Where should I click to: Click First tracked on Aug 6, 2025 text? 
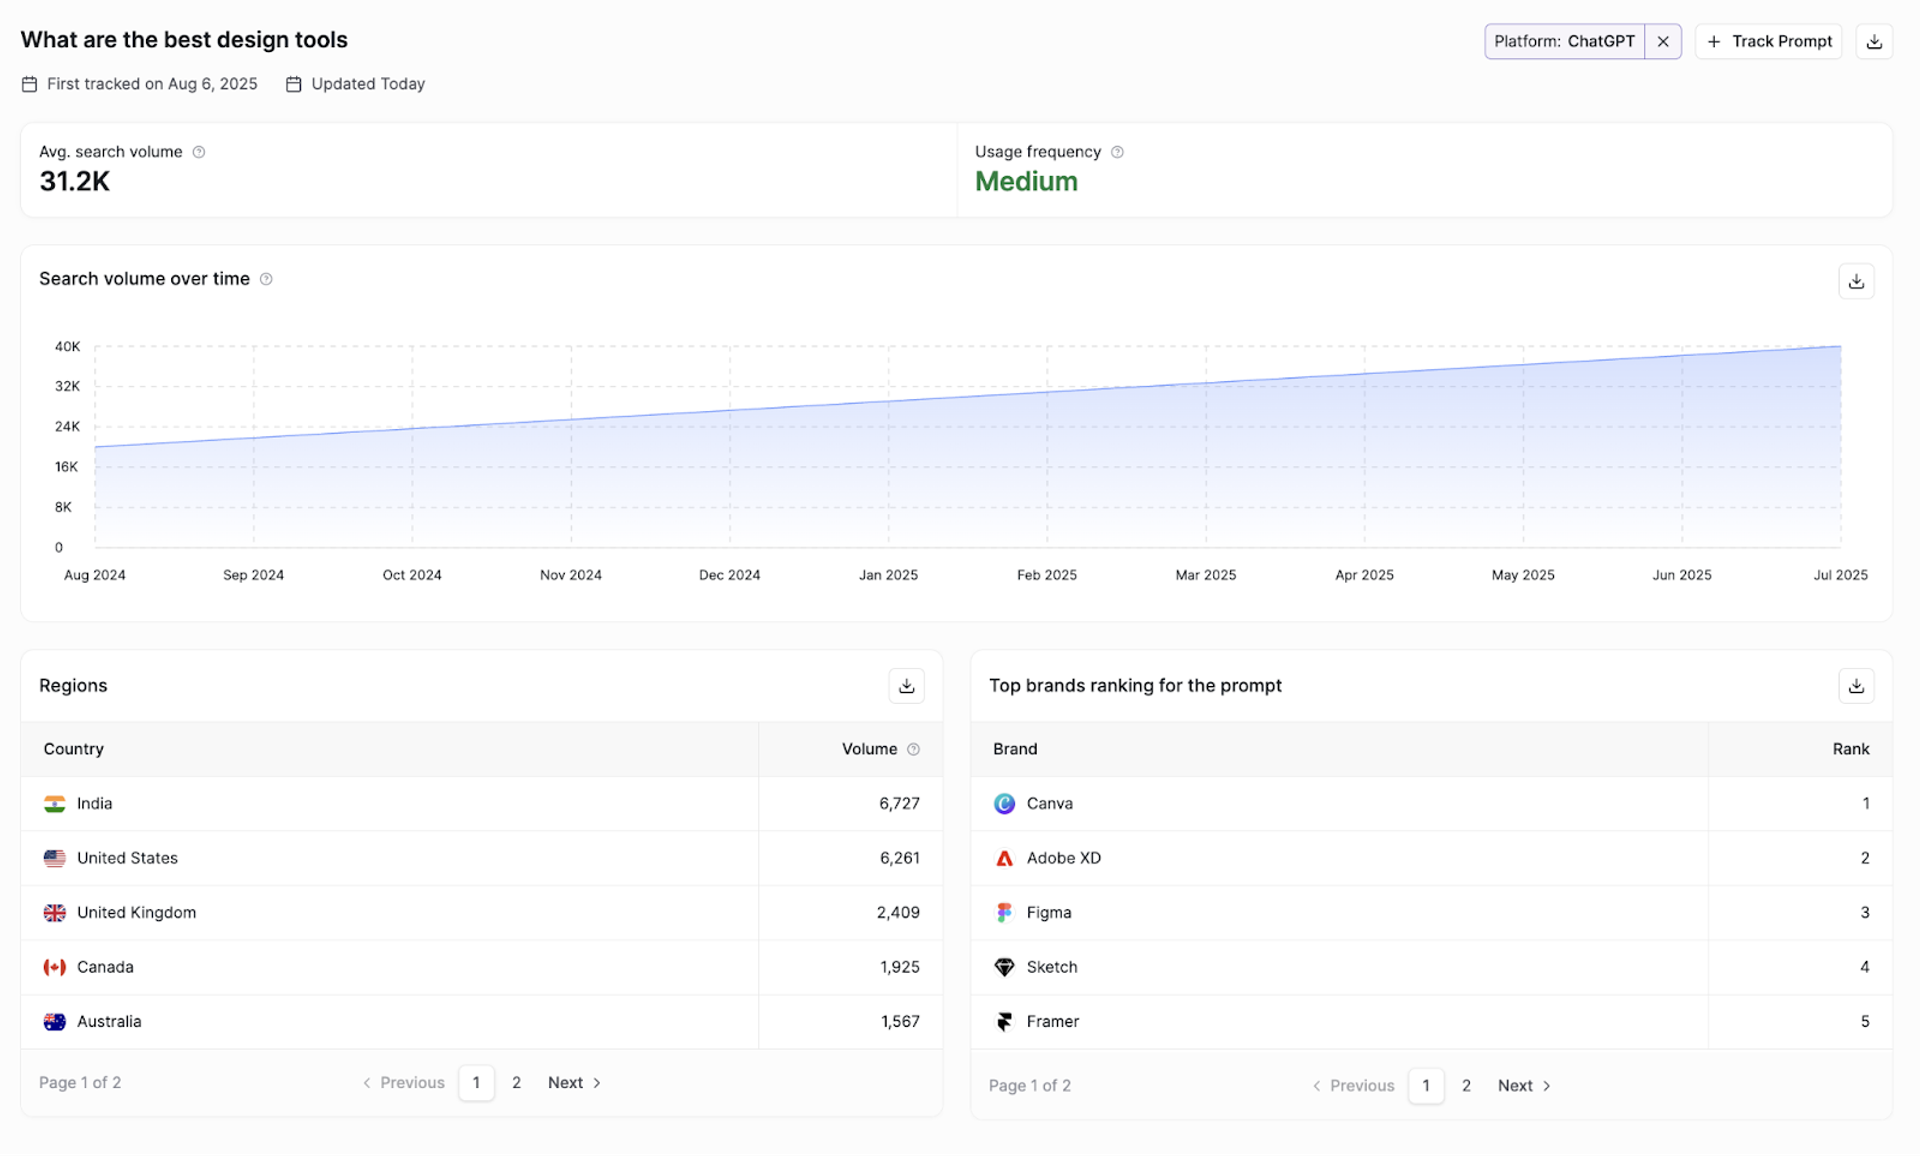[152, 84]
